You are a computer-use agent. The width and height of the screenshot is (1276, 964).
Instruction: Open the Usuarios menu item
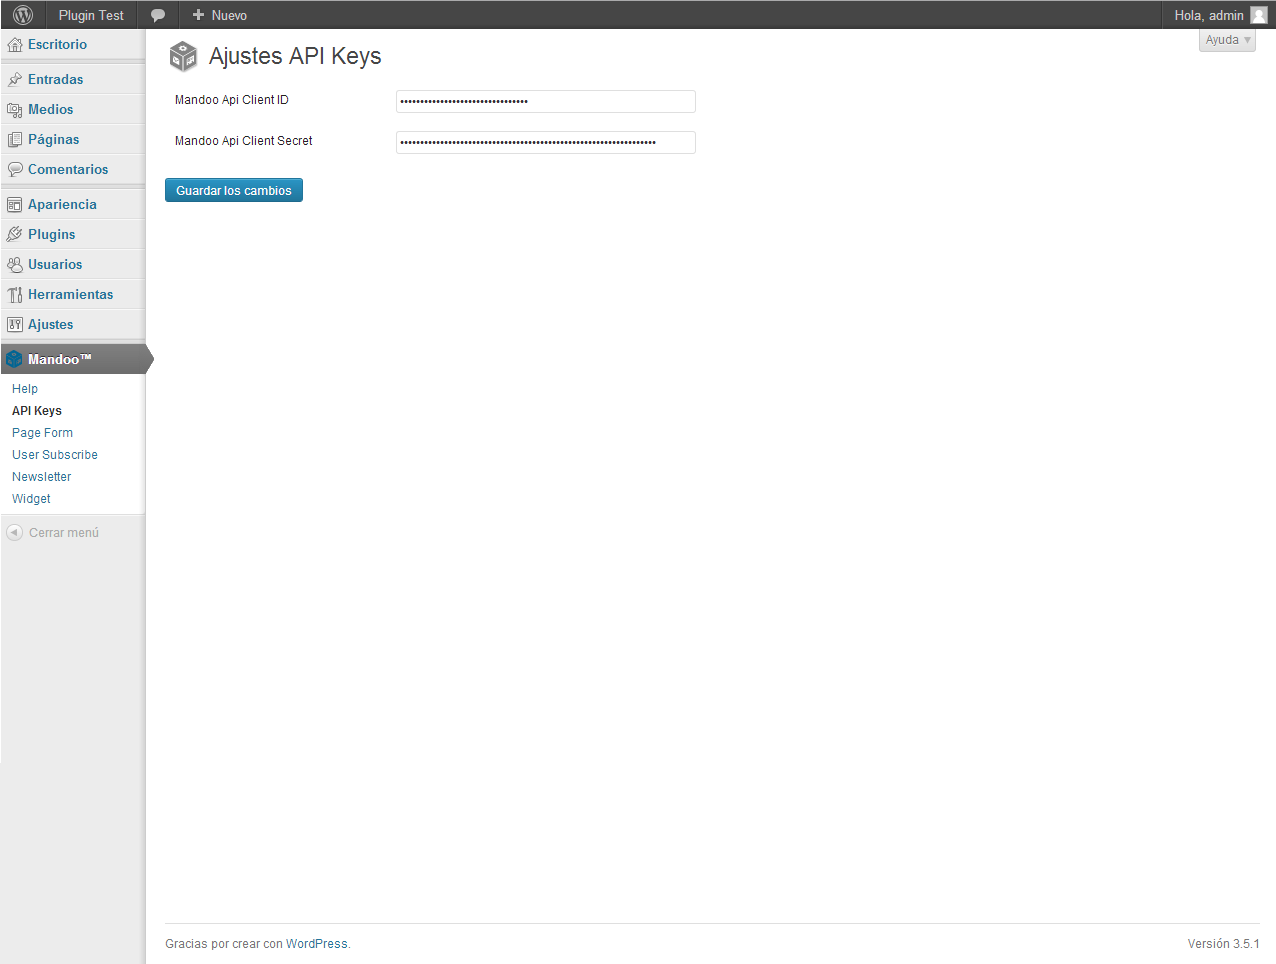(x=55, y=265)
